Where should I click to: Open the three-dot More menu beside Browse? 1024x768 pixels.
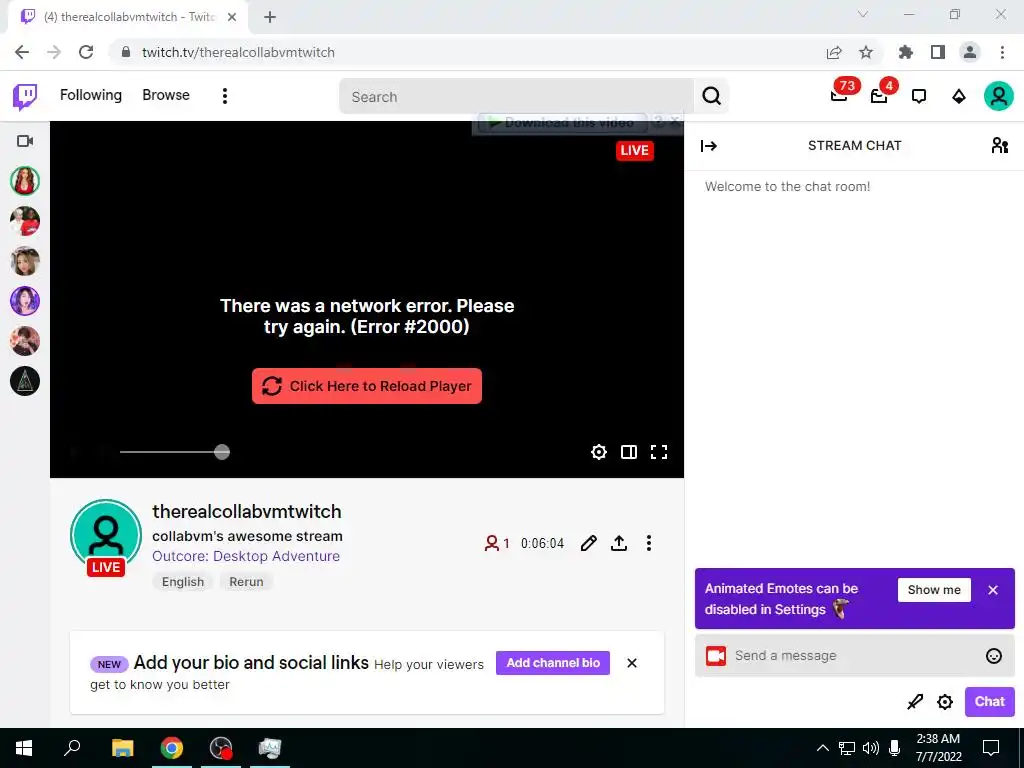pos(225,96)
